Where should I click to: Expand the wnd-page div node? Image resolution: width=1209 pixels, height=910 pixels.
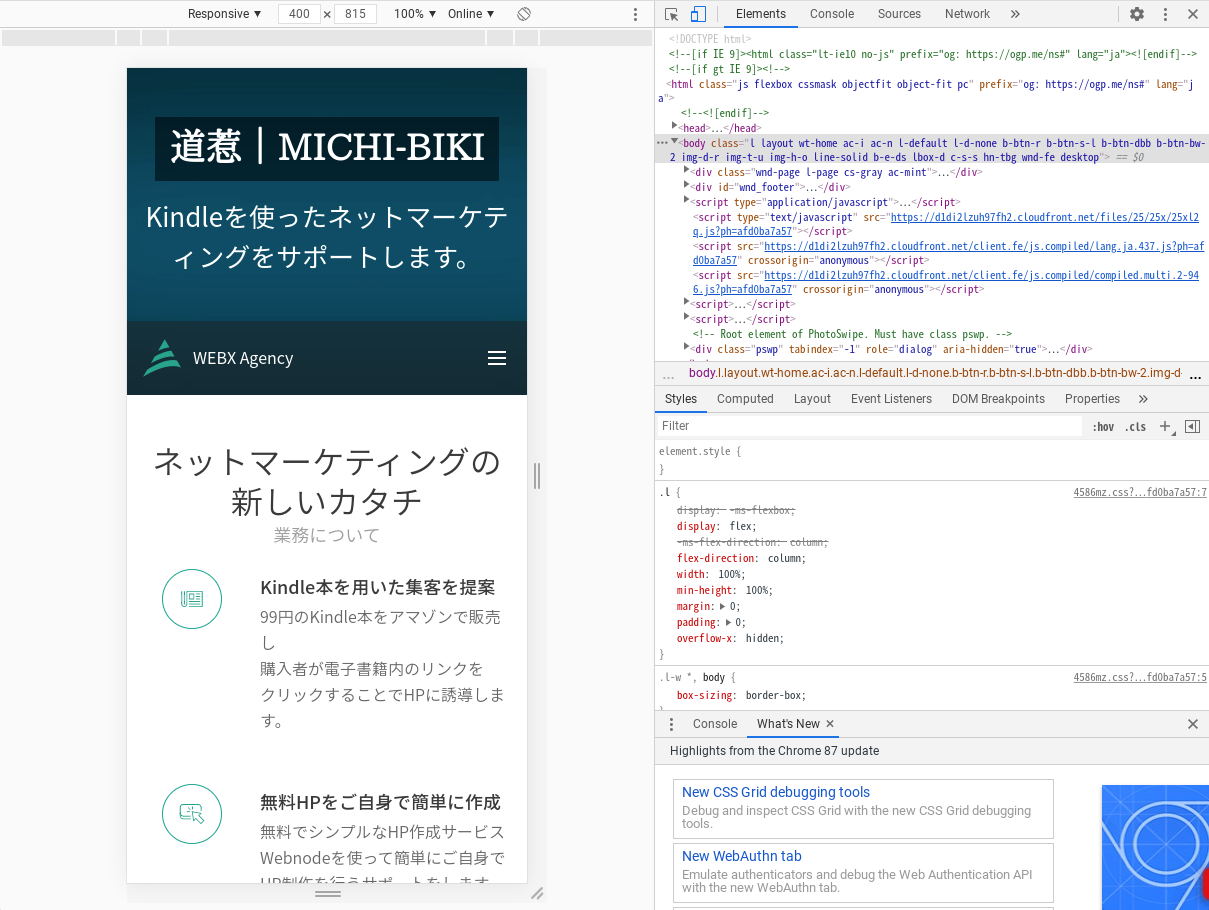[x=687, y=171]
